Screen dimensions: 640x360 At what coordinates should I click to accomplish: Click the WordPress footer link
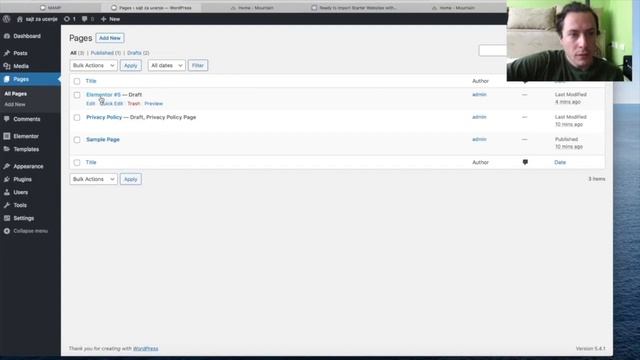[x=146, y=349]
